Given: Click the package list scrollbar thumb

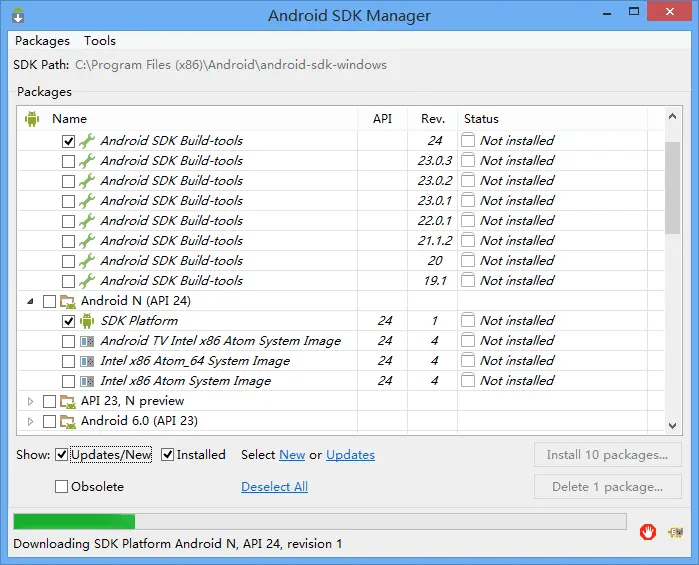Looking at the screenshot, I should tap(672, 187).
